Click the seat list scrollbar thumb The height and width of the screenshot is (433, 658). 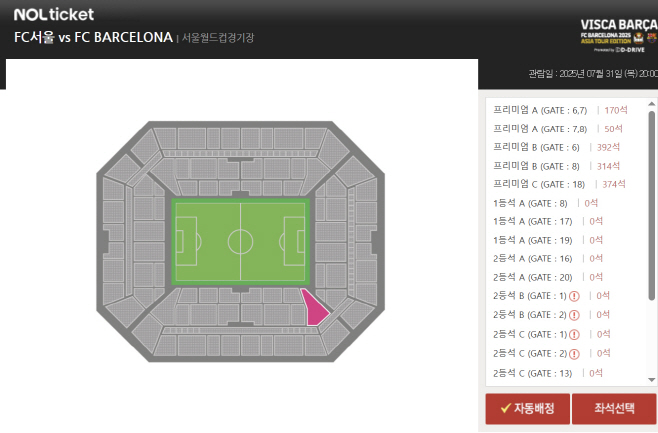pyautogui.click(x=651, y=206)
